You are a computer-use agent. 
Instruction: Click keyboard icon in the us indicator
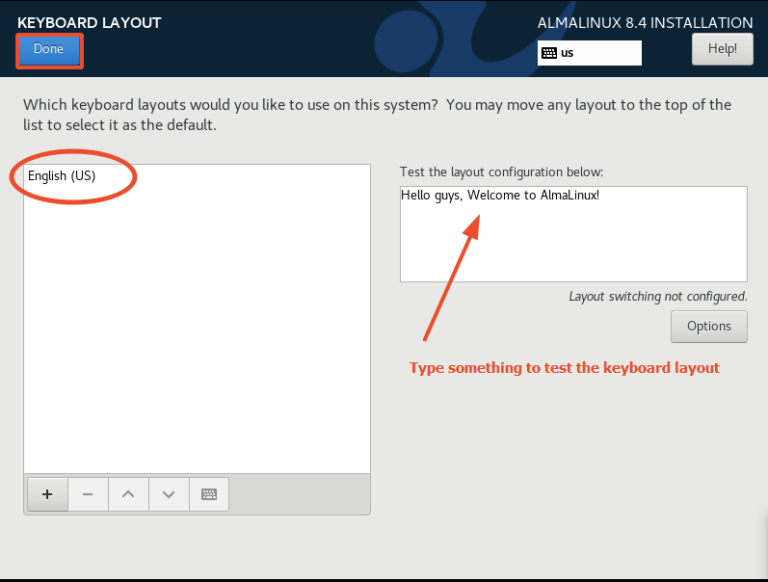tap(549, 53)
